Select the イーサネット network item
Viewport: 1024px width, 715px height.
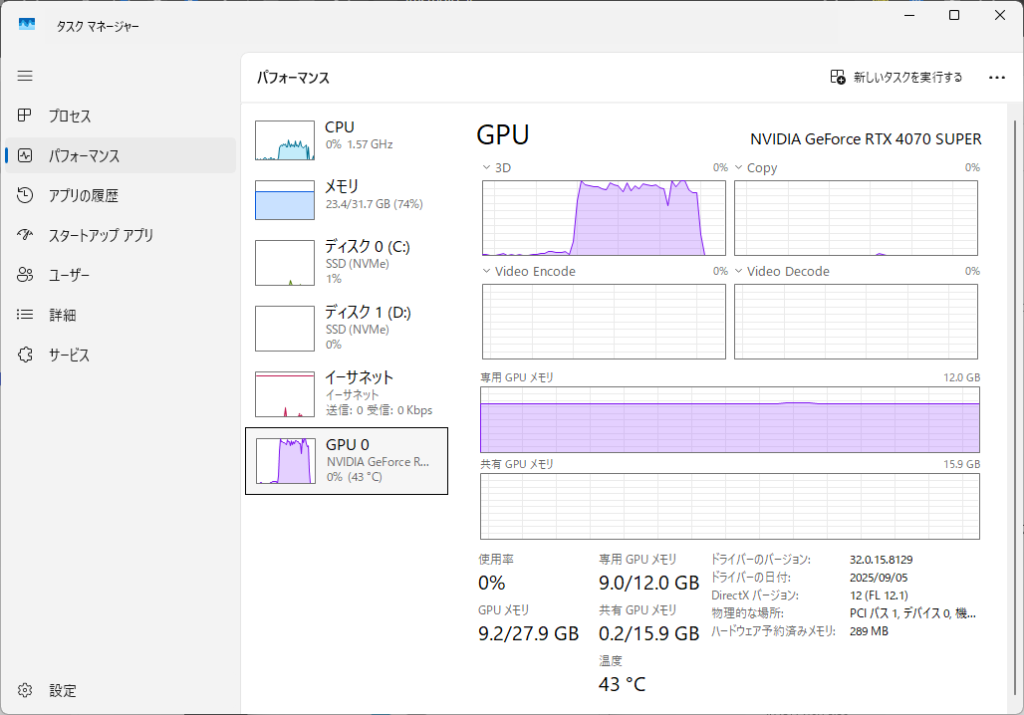(x=346, y=393)
